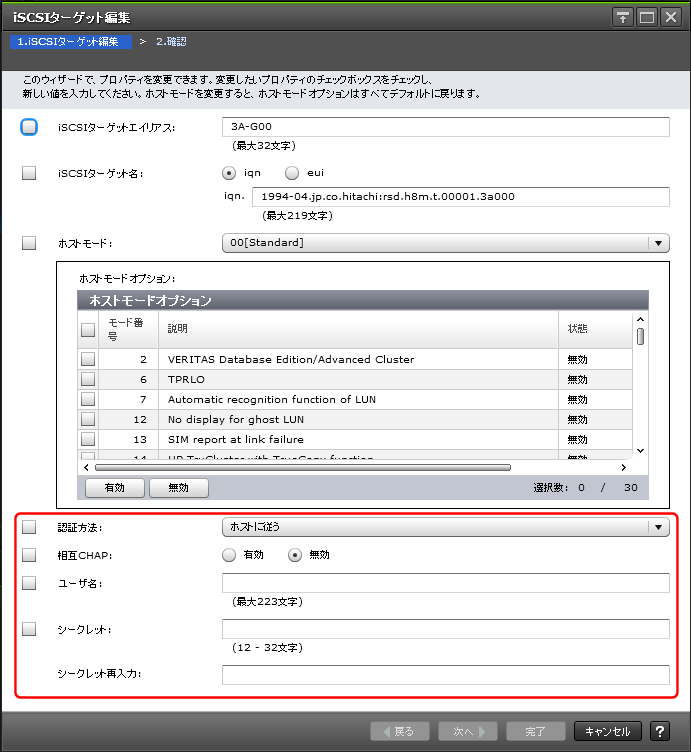Go to wizard step 2.確認

(x=171, y=42)
